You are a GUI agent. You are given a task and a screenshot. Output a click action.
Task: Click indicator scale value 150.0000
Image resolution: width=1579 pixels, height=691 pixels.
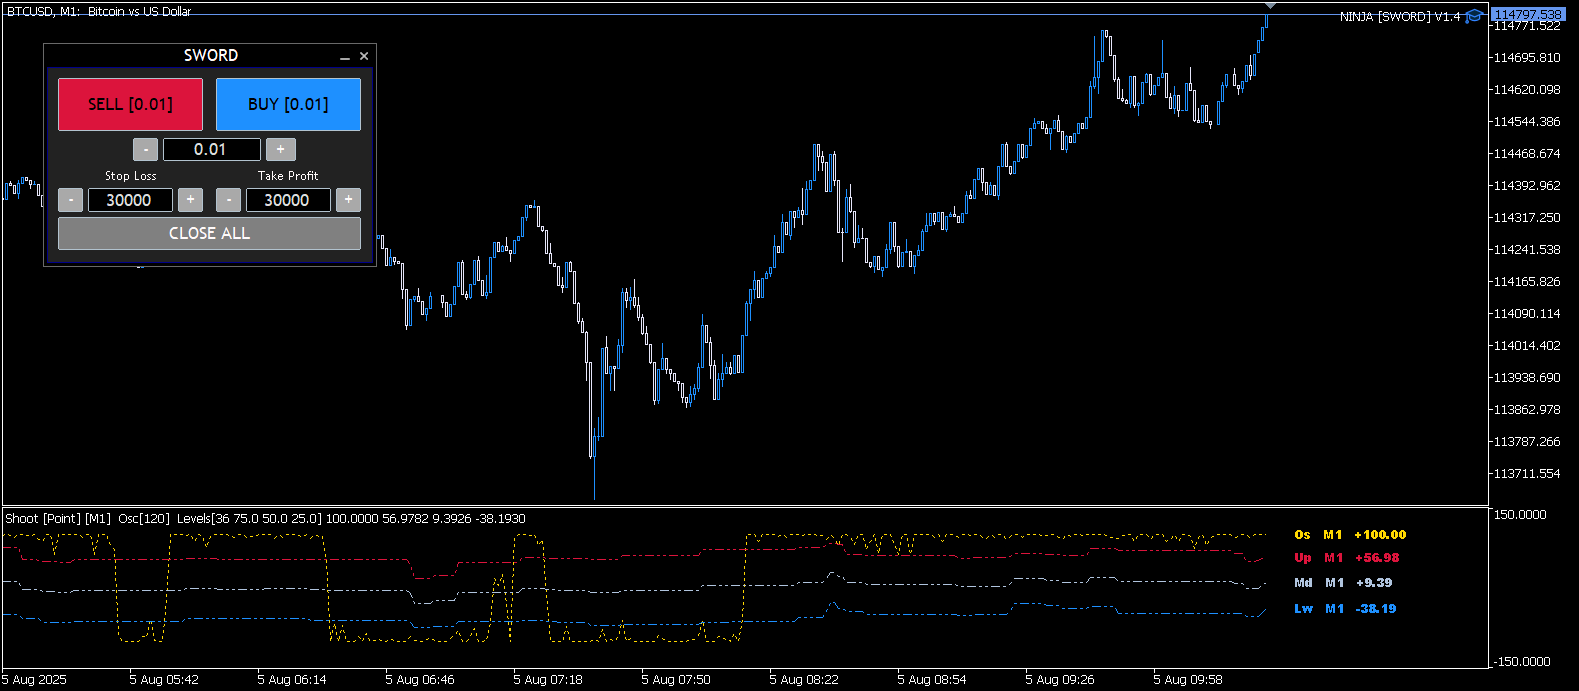pyautogui.click(x=1520, y=515)
